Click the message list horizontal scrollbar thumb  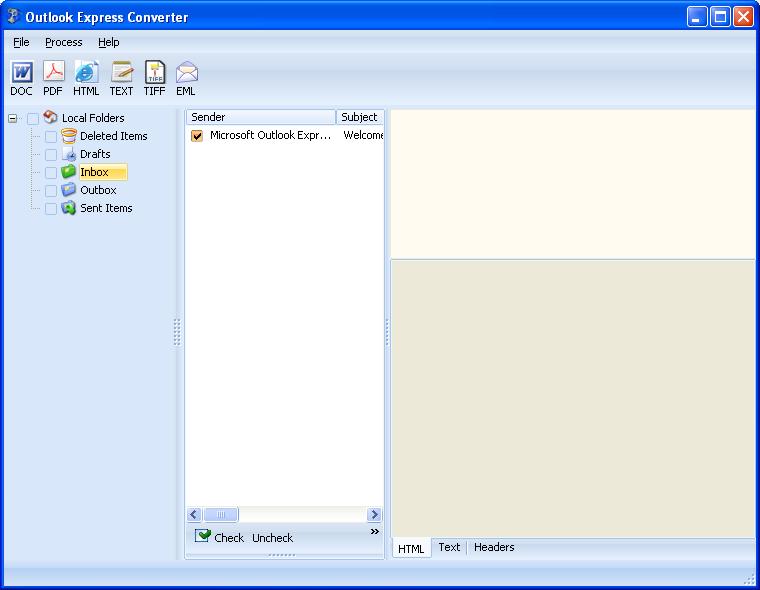coord(221,514)
